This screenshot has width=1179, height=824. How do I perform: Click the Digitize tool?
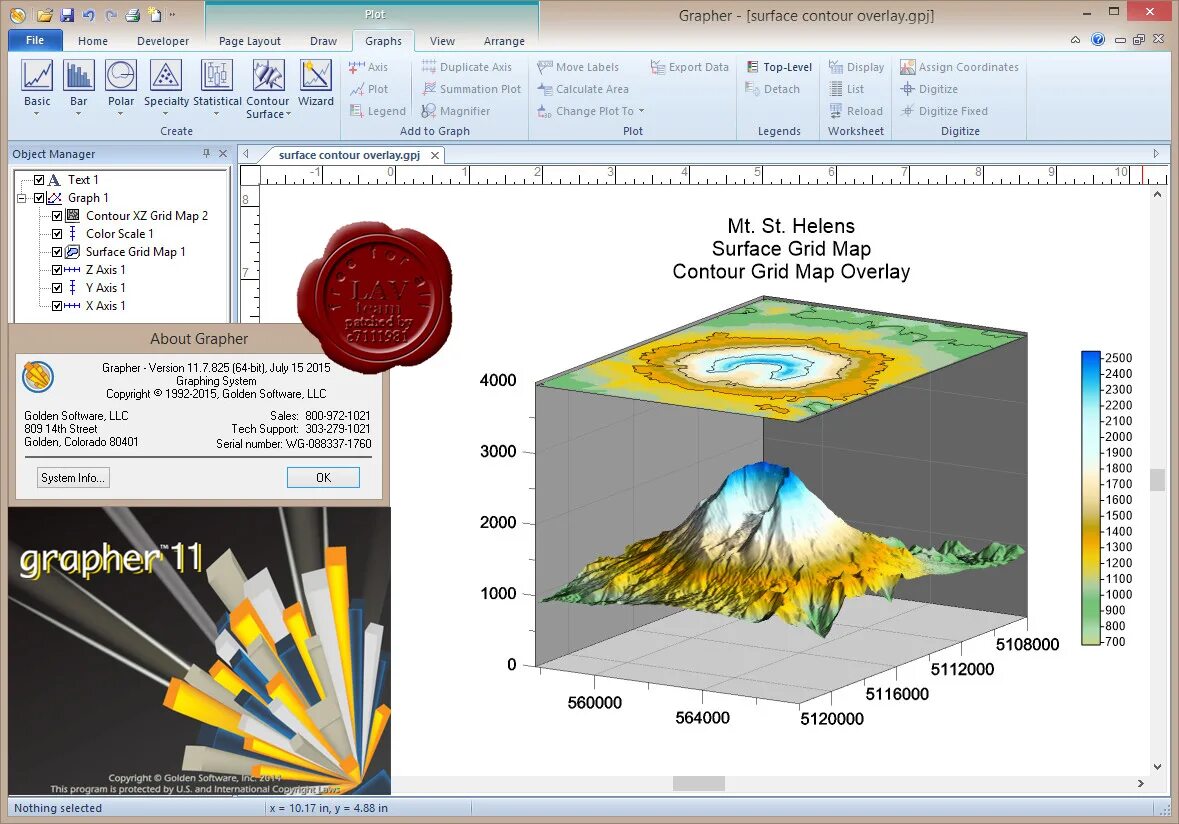(x=929, y=89)
